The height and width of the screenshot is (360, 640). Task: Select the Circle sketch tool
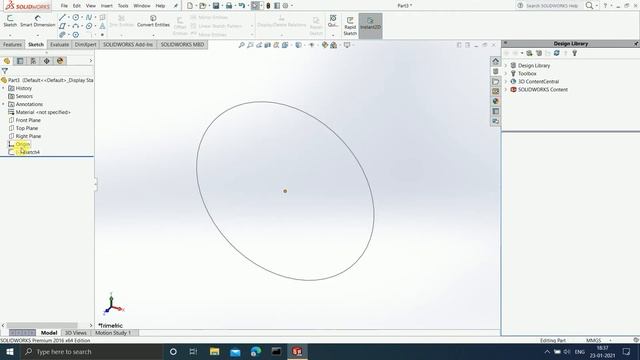tap(76, 18)
